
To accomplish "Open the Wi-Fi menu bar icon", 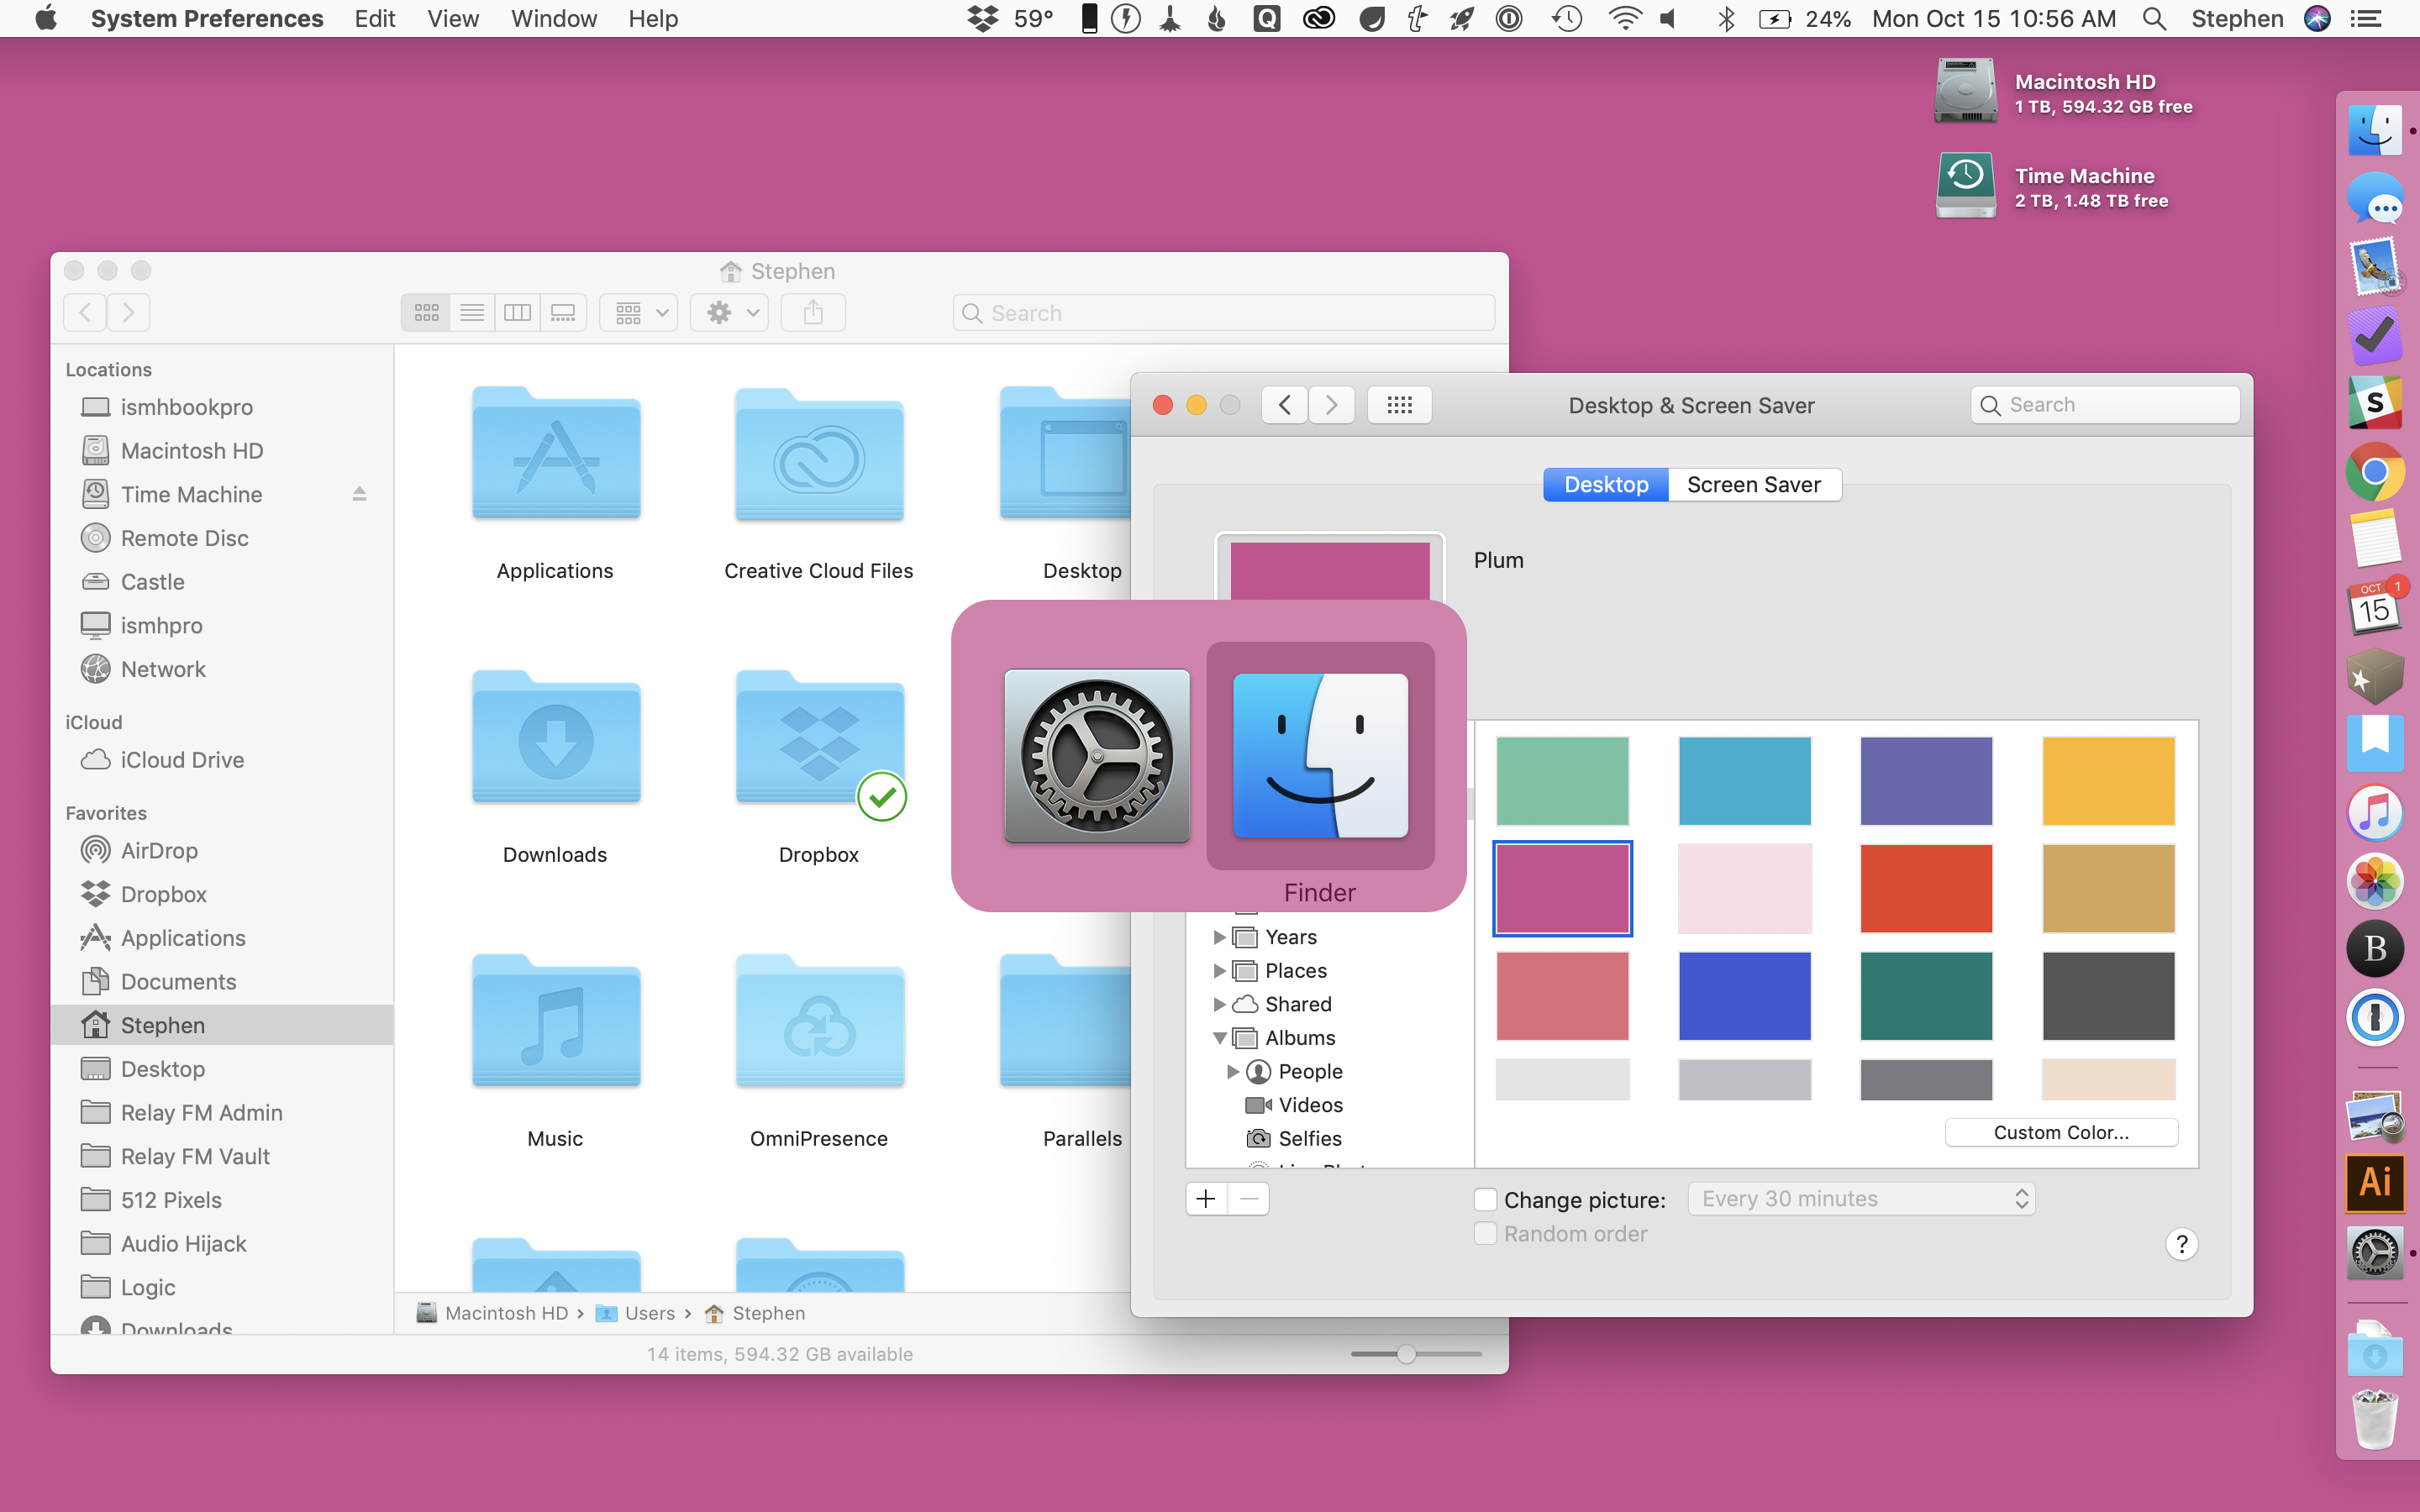I will point(1624,19).
